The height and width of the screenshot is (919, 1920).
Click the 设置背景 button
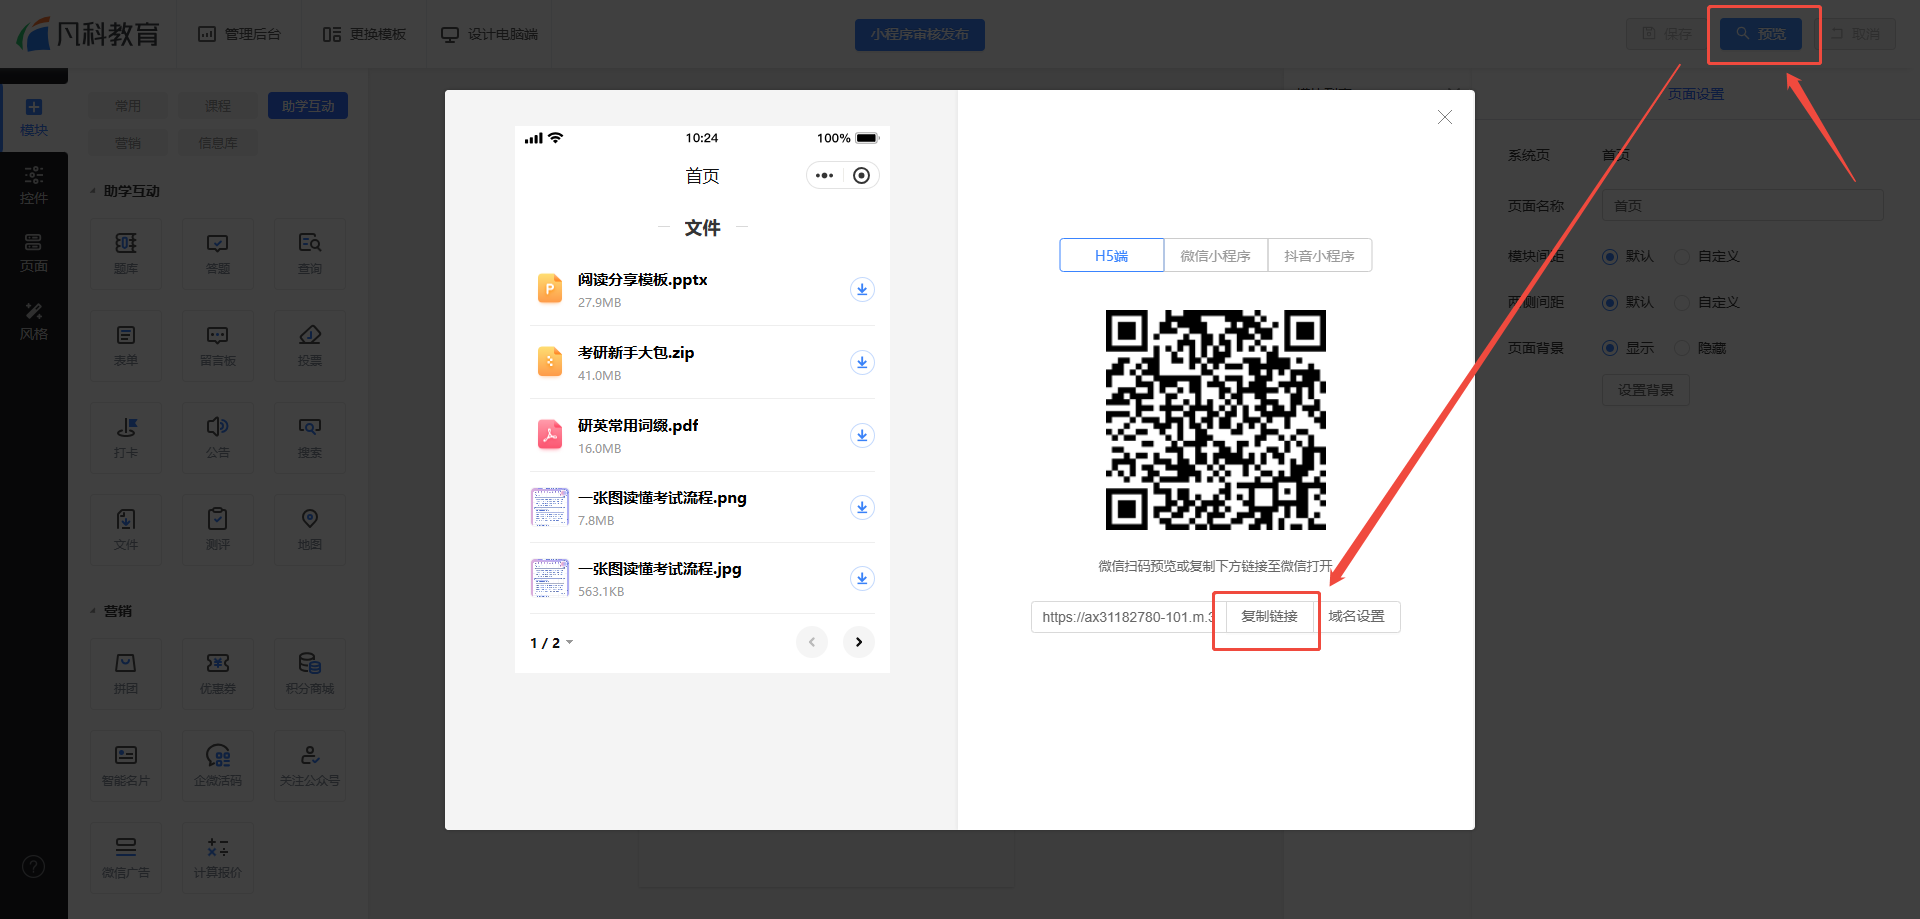pos(1646,390)
